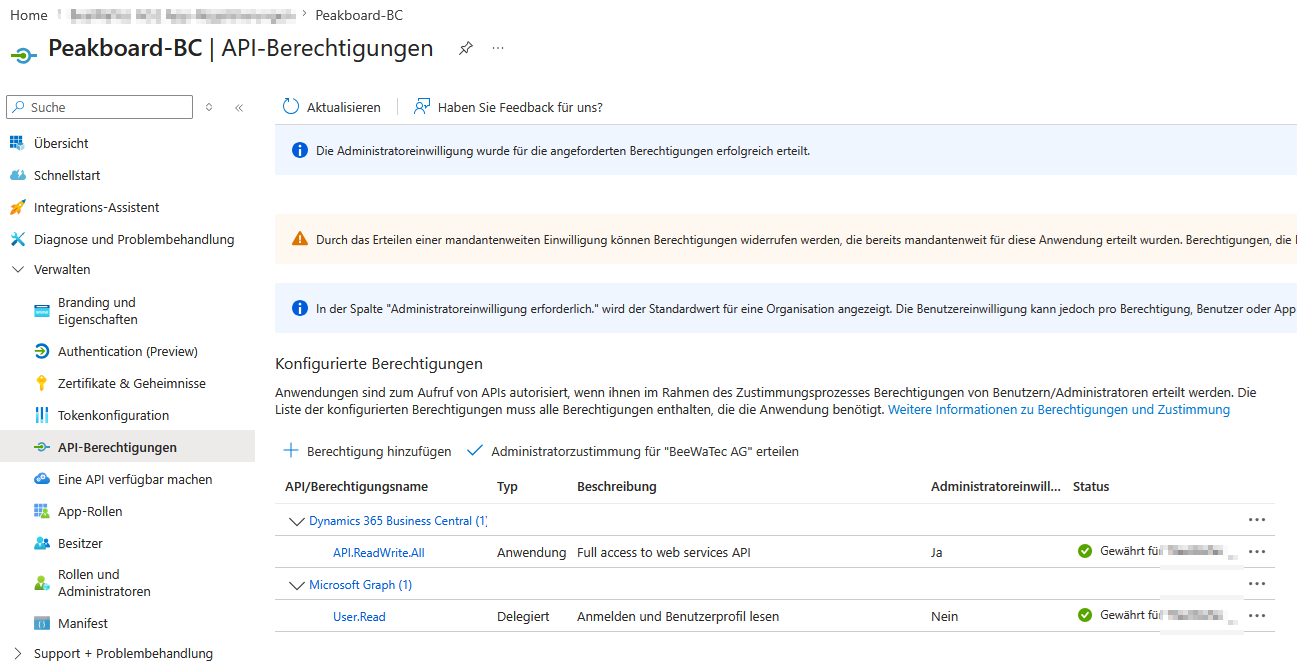Viewport: 1297px width, 665px height.
Task: Collapse the sidebar with double chevron
Action: coord(239,107)
